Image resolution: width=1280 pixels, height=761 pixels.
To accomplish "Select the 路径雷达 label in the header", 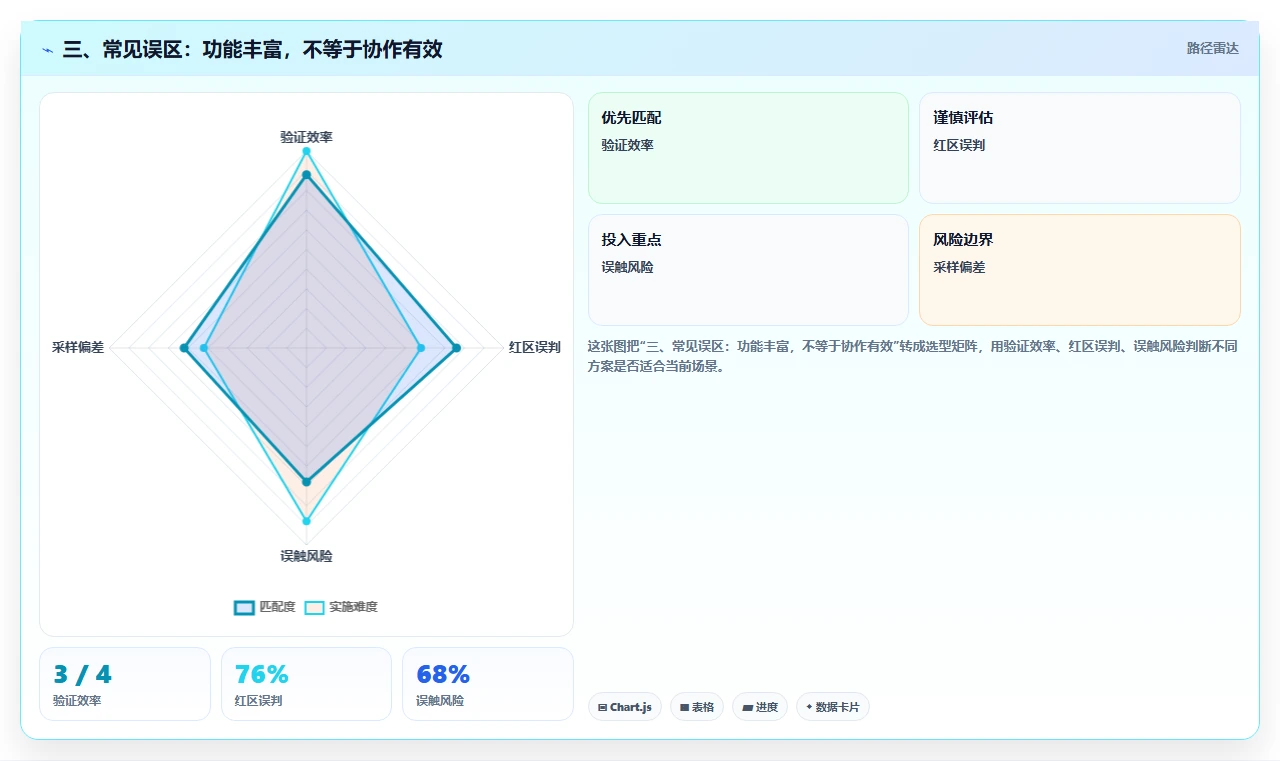I will point(1212,48).
